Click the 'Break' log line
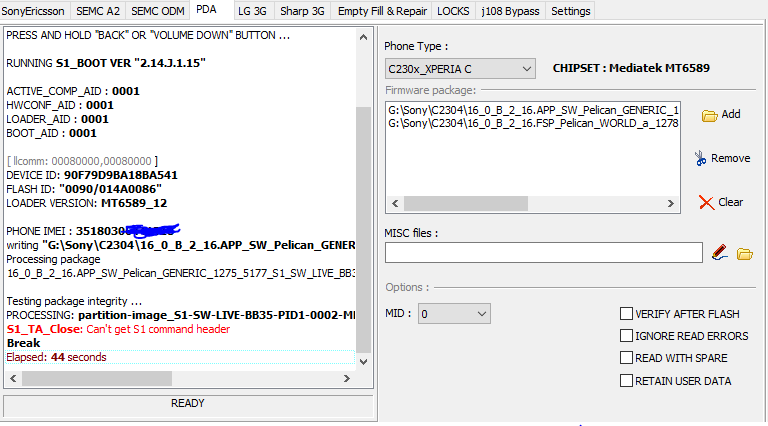Screen dimensions: 768x426 tap(24, 343)
